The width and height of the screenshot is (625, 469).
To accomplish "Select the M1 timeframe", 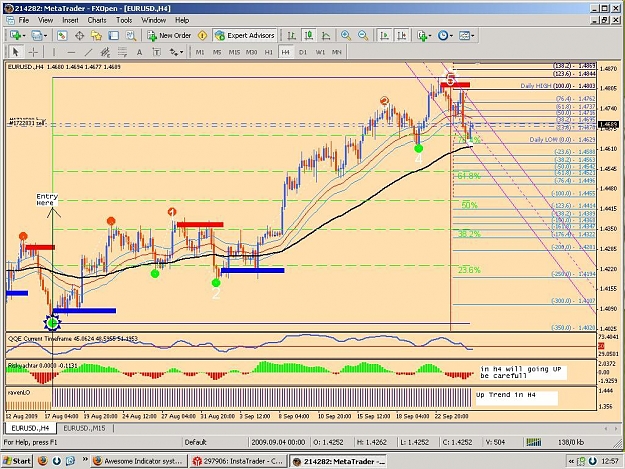I will coord(200,52).
